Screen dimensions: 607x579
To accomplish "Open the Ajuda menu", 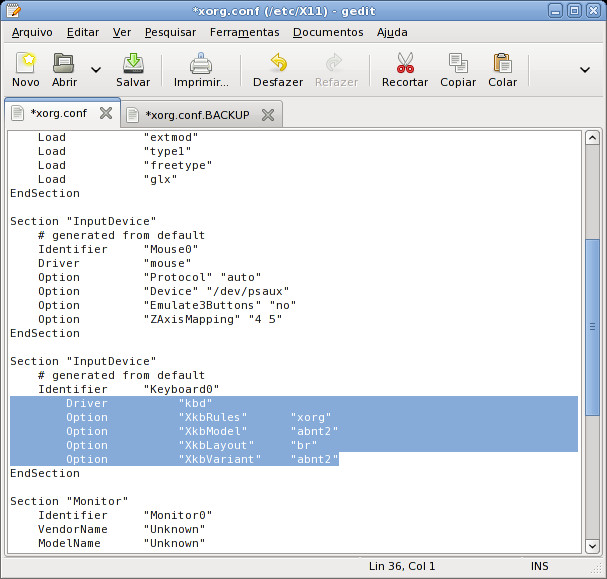I will tap(392, 33).
